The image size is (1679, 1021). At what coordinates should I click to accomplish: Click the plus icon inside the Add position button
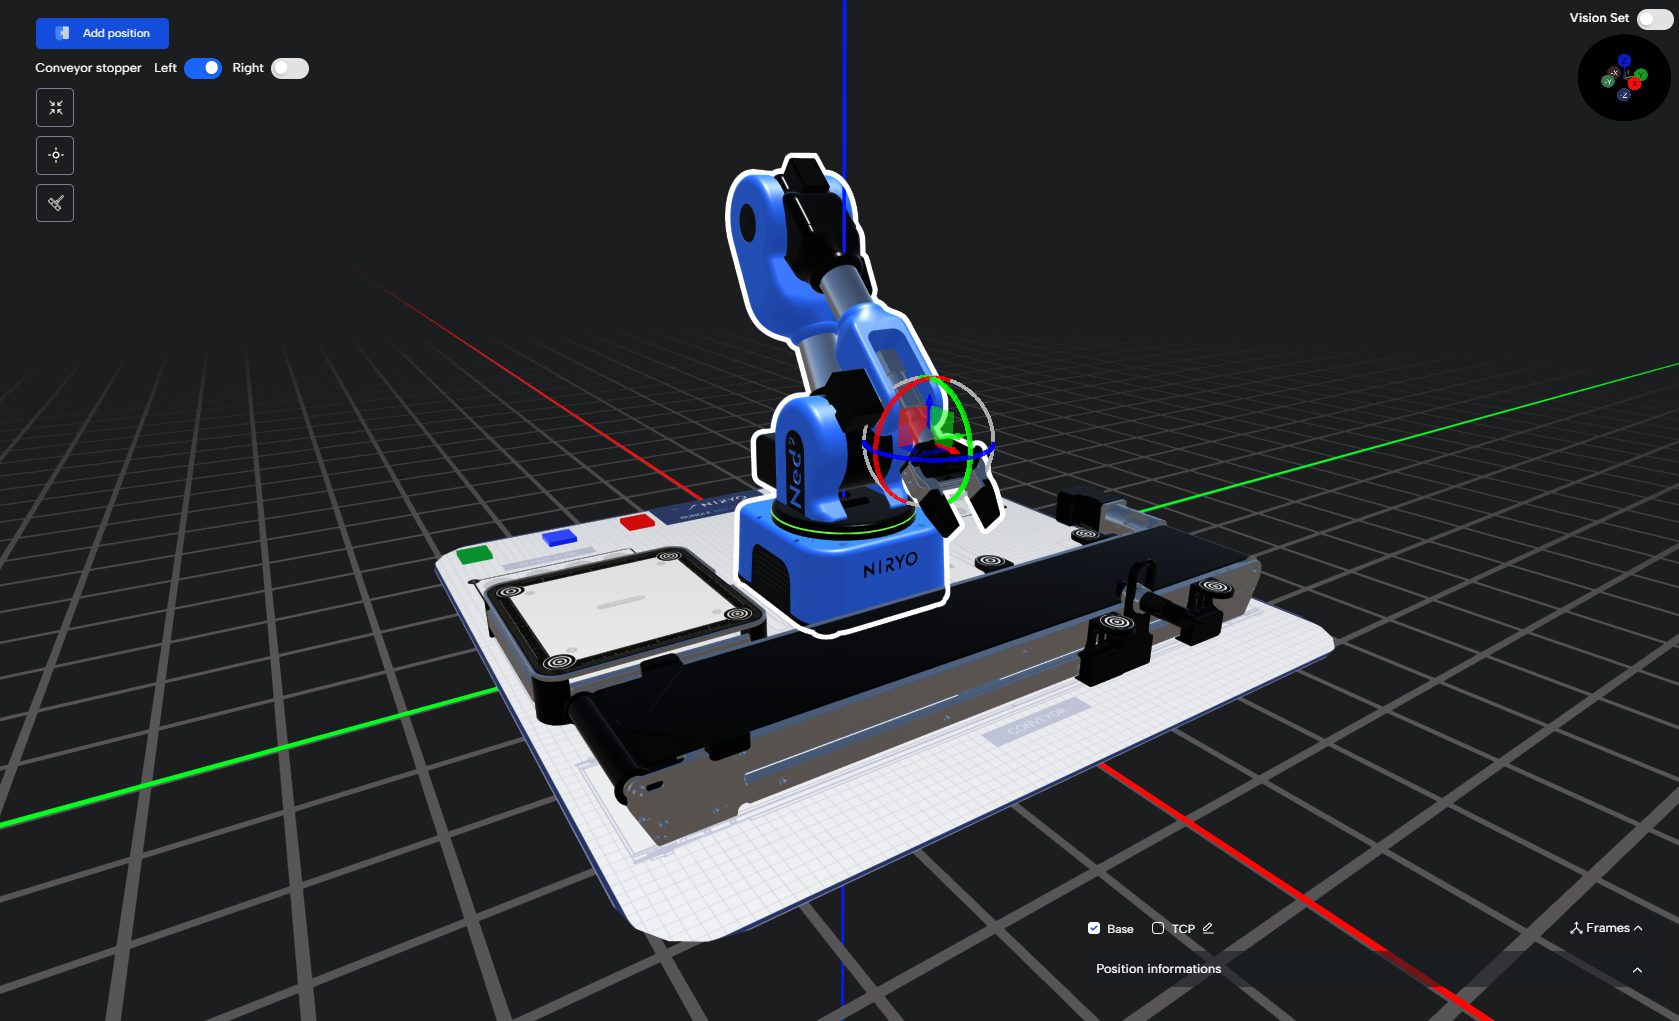63,33
